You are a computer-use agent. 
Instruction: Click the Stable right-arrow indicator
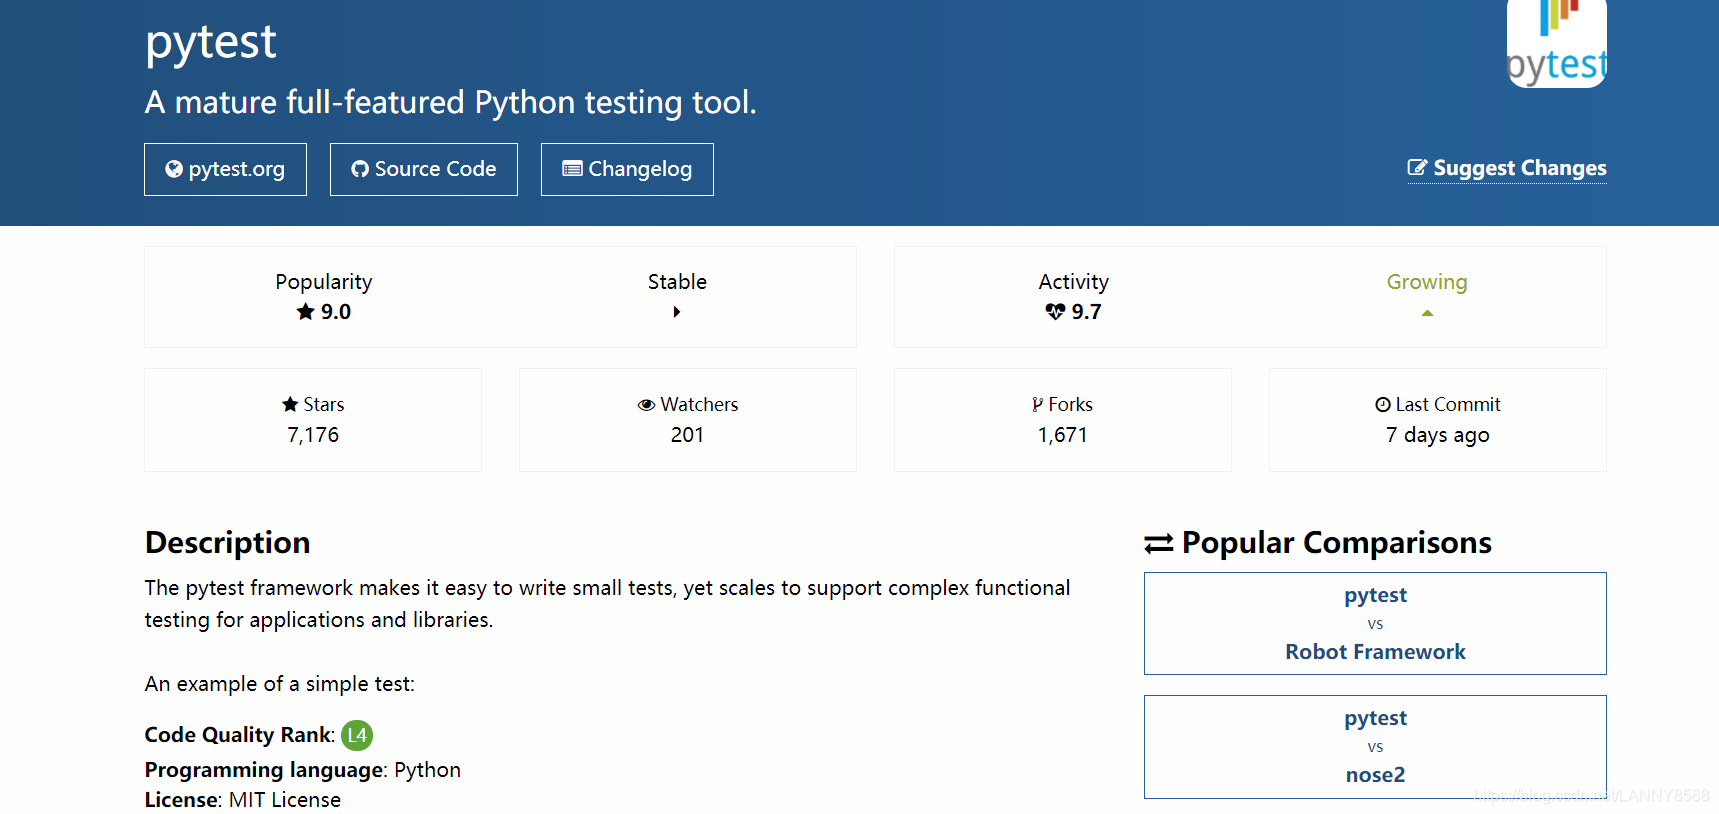677,312
